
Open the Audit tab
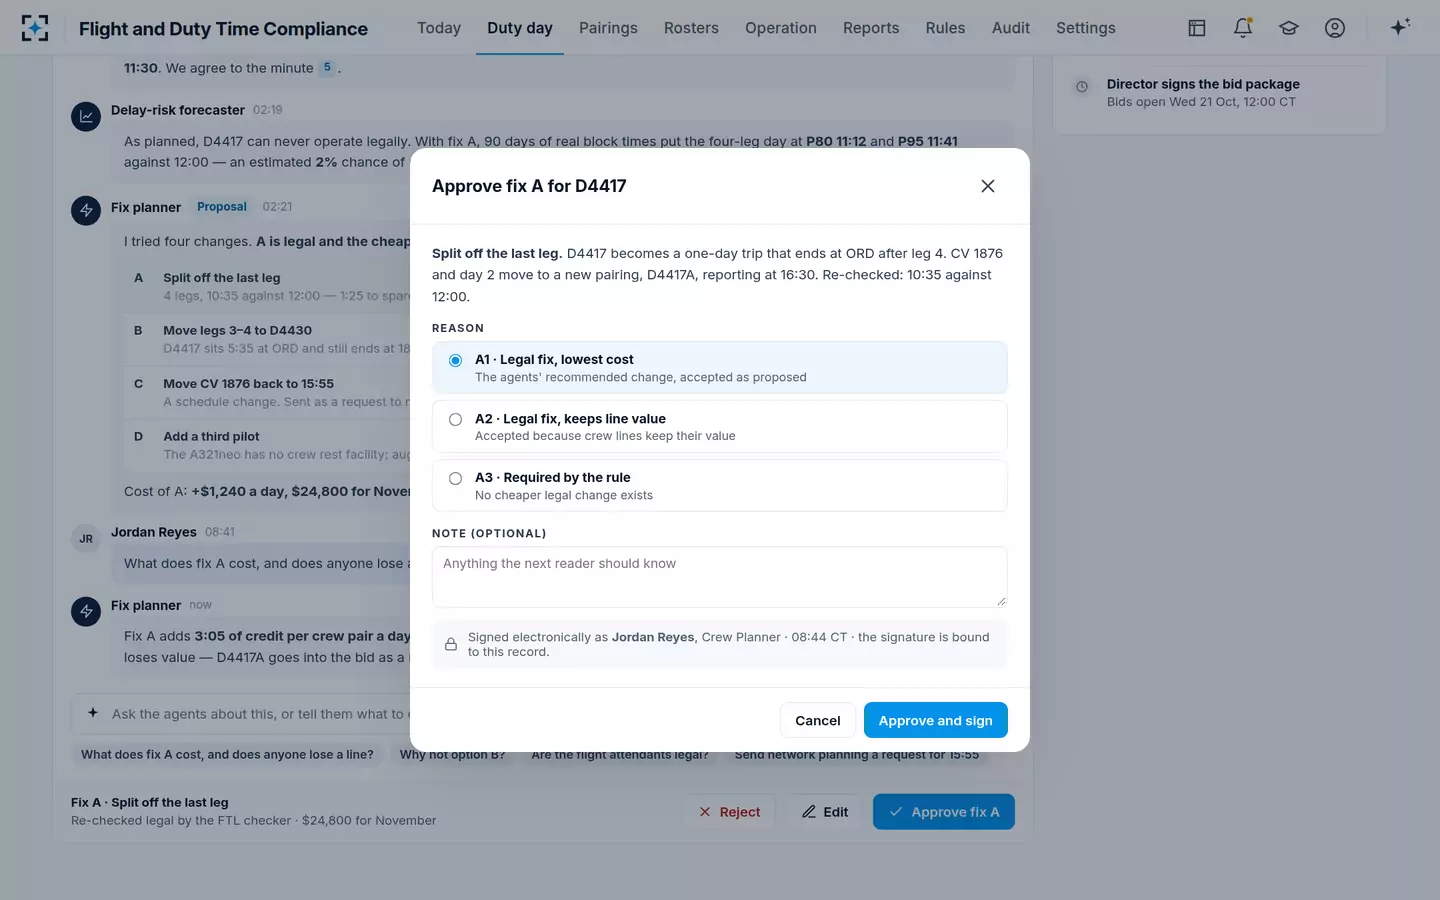click(x=1011, y=28)
